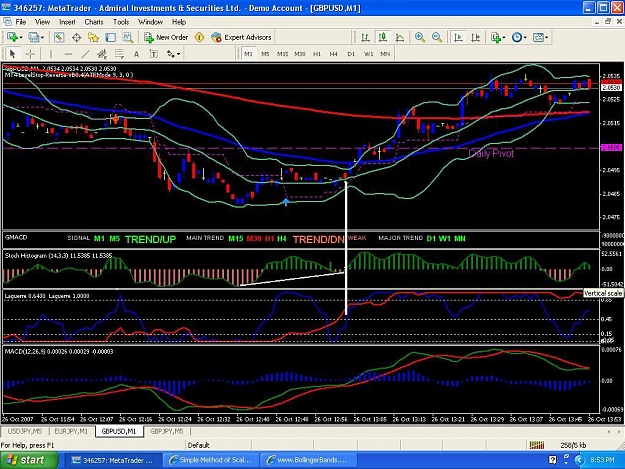Open the Data Window crosshair-target icon

coord(76,37)
